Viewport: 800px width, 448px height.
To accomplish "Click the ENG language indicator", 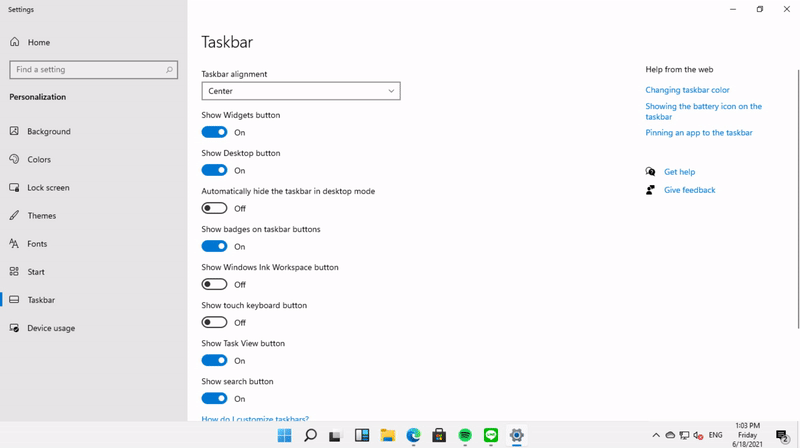I will pos(715,435).
